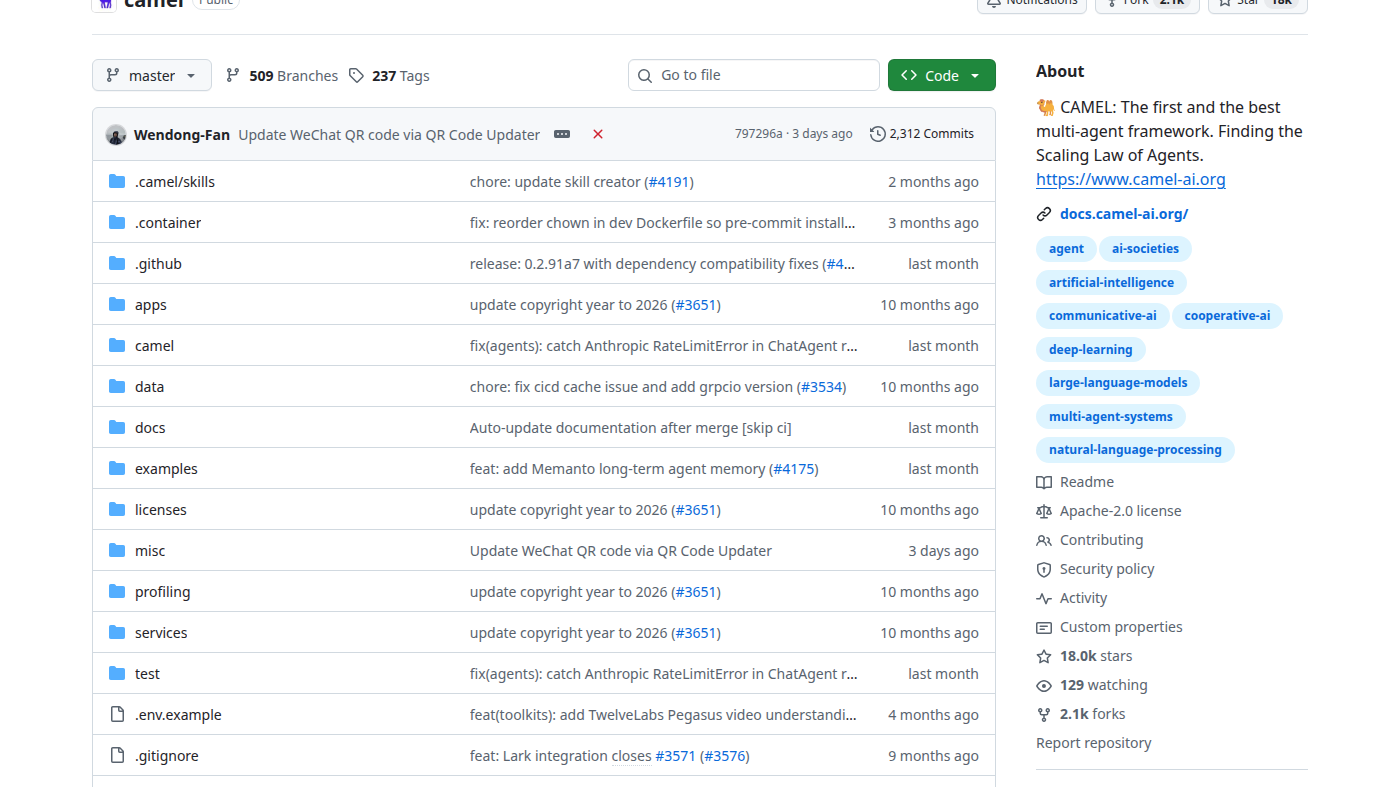Open the .gitignore file name
This screenshot has height=787, width=1400.
[x=167, y=756]
